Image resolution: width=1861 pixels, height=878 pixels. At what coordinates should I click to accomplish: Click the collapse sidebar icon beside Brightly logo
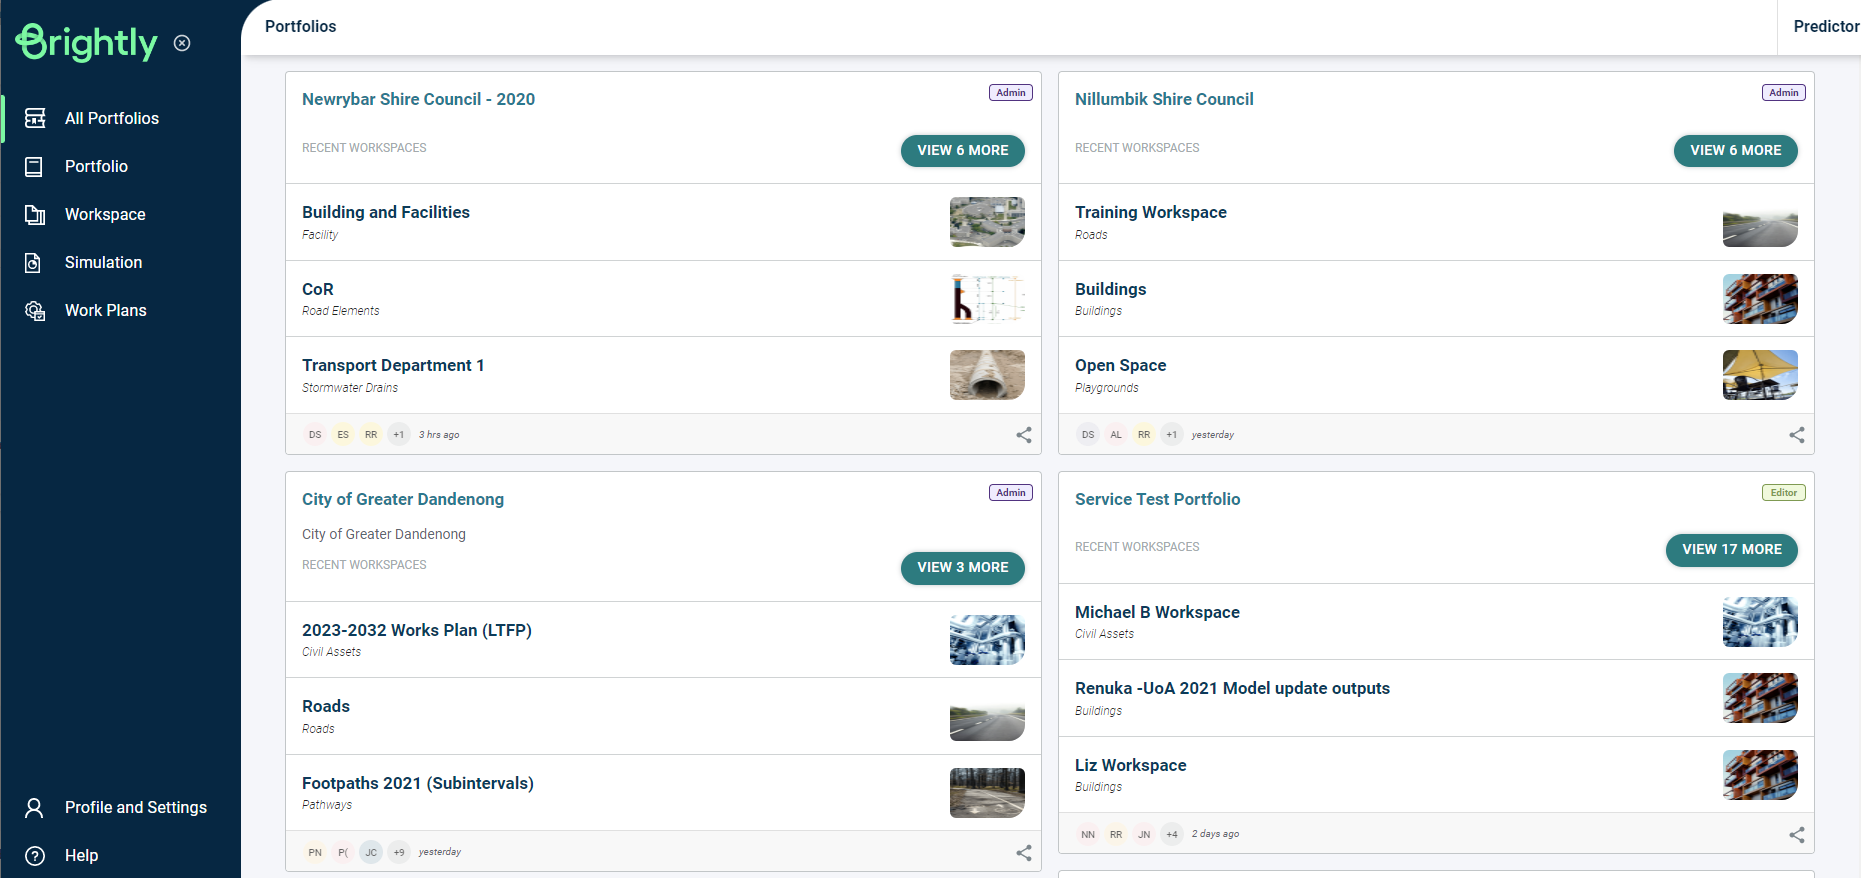[x=182, y=43]
